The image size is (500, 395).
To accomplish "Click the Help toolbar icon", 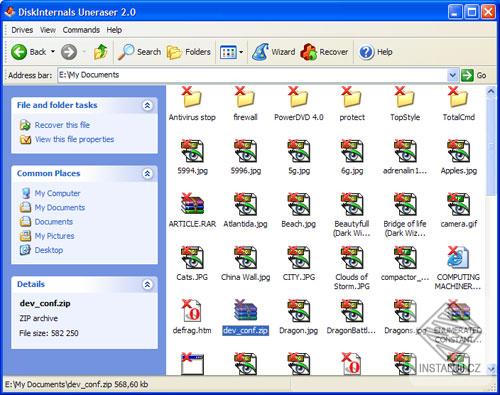I will tap(366, 52).
